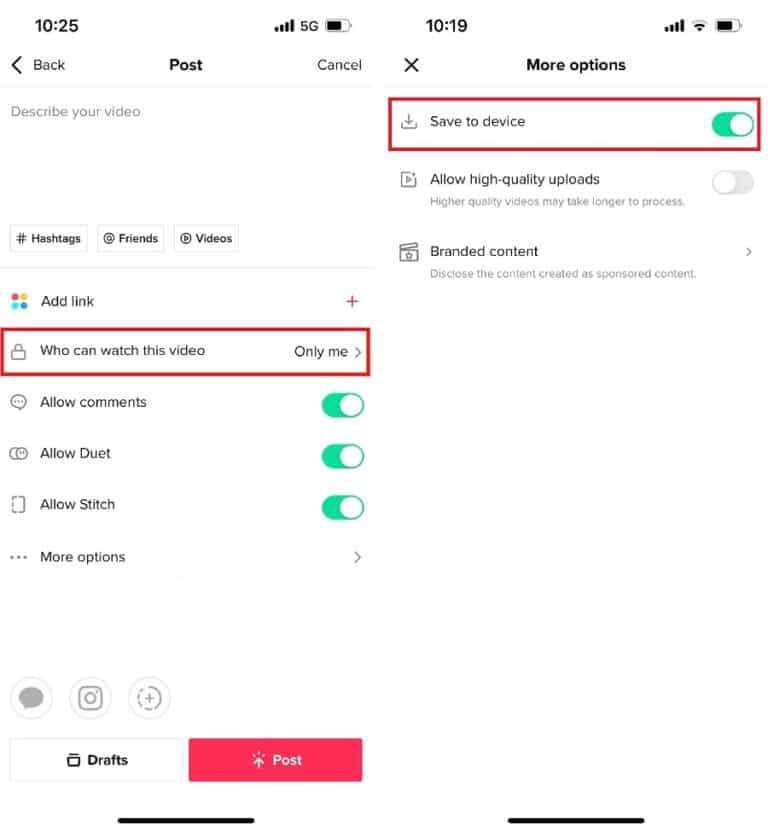The height and width of the screenshot is (831, 768).
Task: Select the Hashtags icon in the caption toolbar
Action: [48, 238]
